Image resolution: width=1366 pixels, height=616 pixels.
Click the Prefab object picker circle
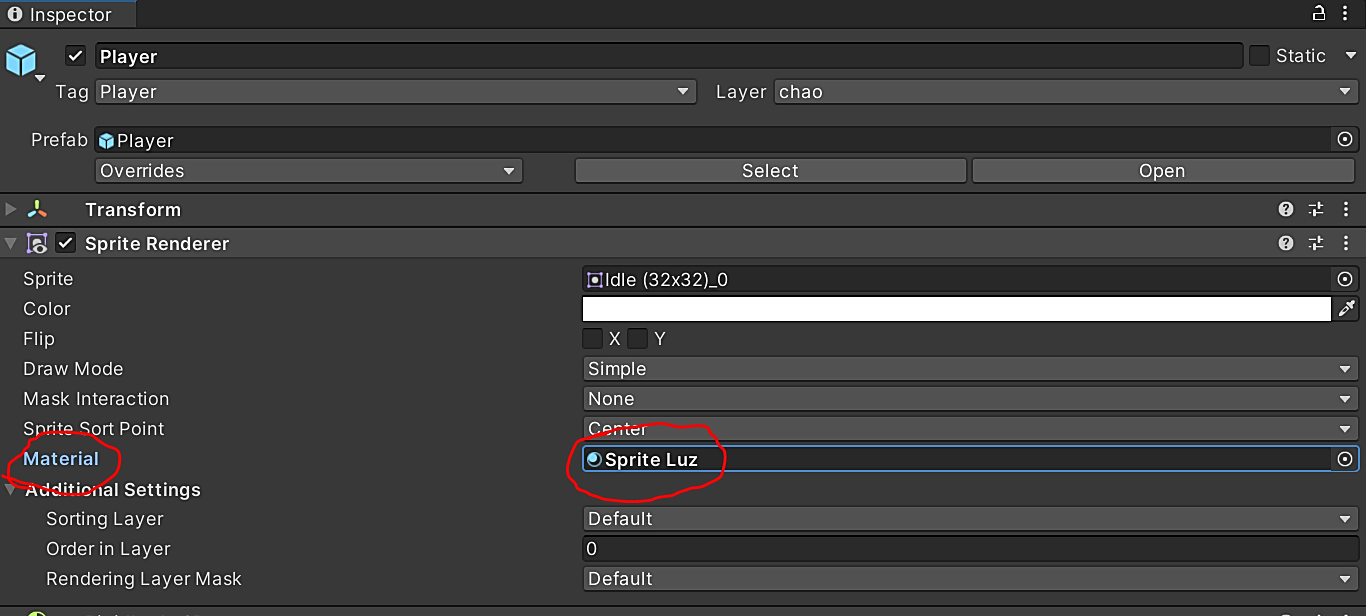click(x=1345, y=140)
